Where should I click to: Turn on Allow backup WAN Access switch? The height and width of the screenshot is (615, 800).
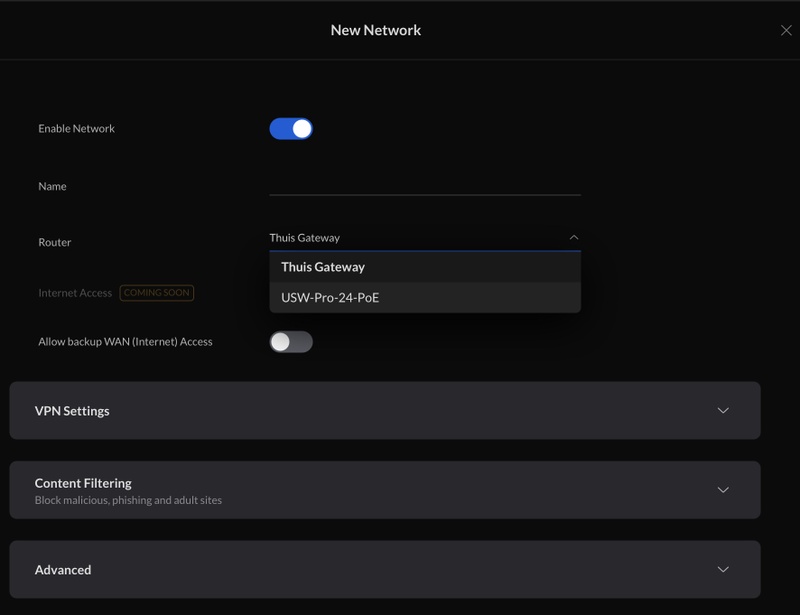(291, 342)
